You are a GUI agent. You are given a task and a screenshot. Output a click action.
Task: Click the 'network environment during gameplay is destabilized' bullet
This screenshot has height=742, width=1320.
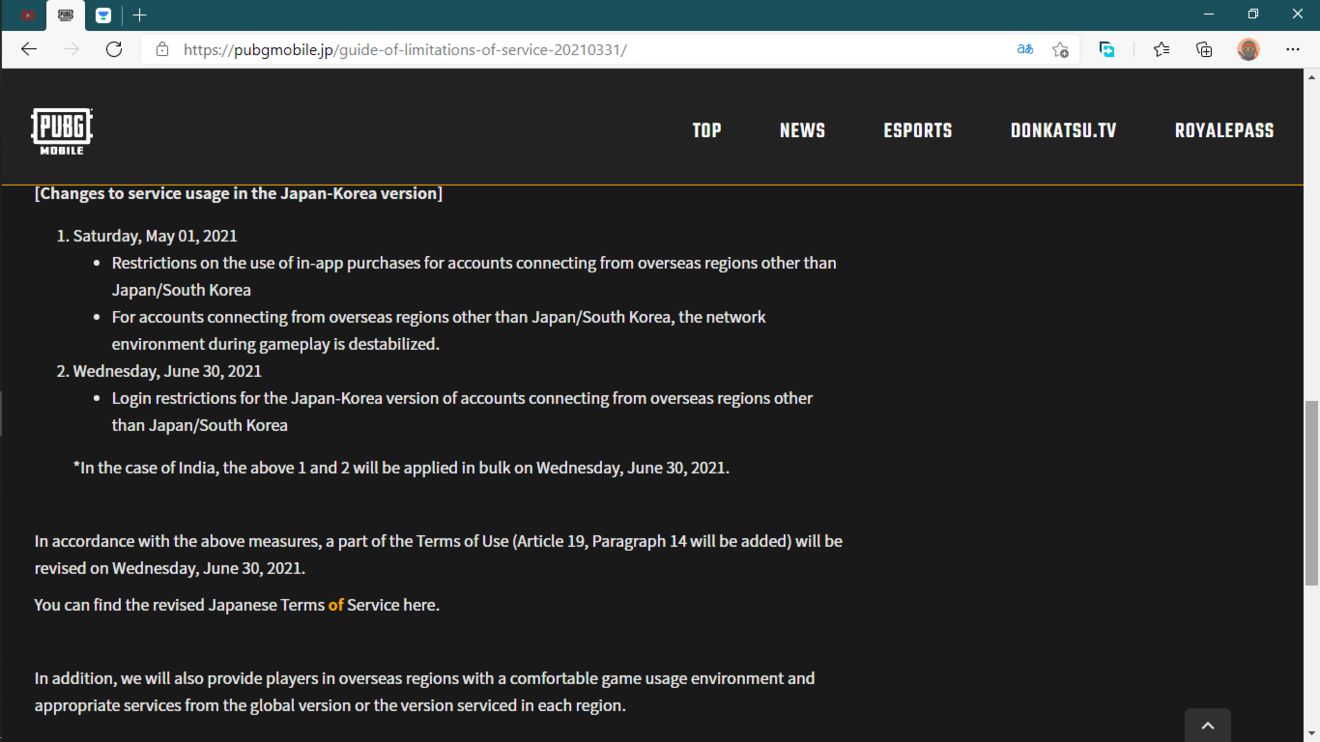439,330
